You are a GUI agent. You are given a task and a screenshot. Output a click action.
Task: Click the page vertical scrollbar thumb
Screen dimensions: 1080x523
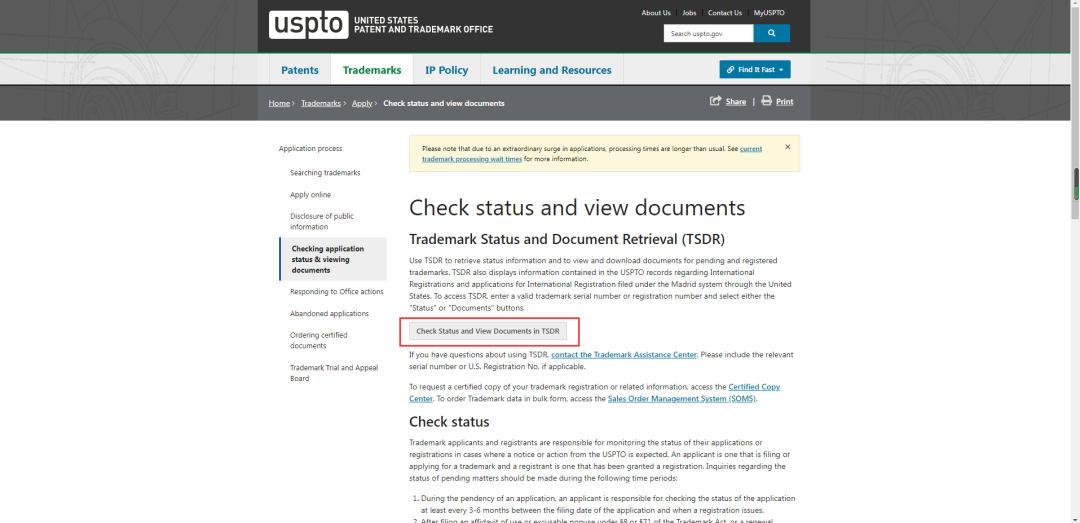click(1076, 183)
